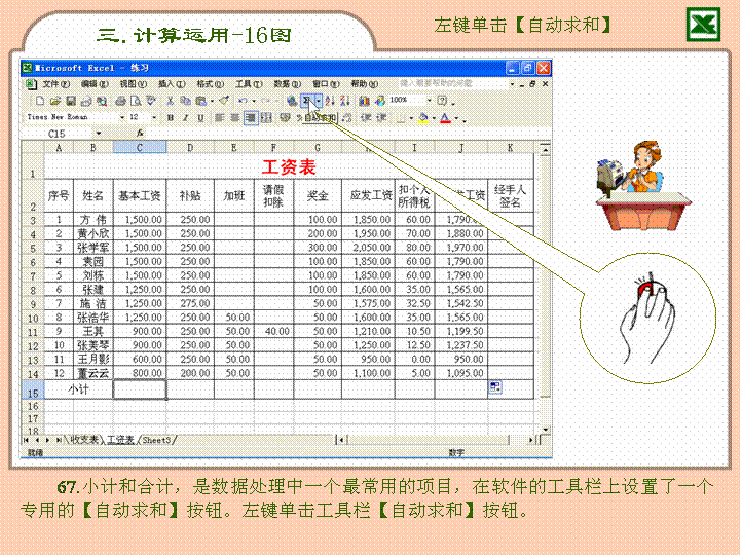Toggle Italic formatting
The width and height of the screenshot is (740, 555).
pyautogui.click(x=185, y=118)
